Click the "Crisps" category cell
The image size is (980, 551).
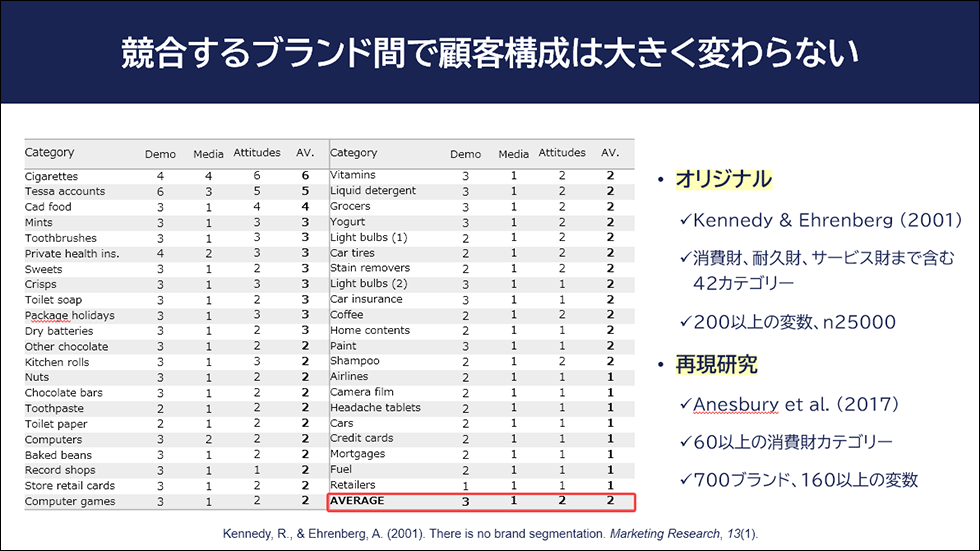point(41,284)
